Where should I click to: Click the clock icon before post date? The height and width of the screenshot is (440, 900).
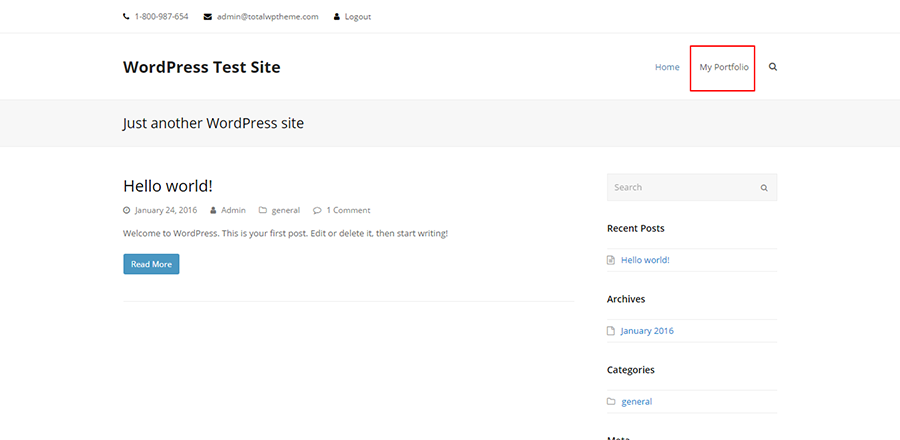pyautogui.click(x=127, y=211)
